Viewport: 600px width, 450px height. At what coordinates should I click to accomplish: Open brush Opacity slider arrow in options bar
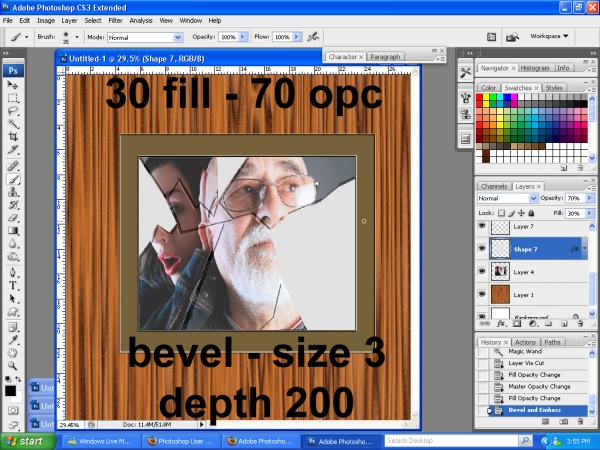pos(243,37)
